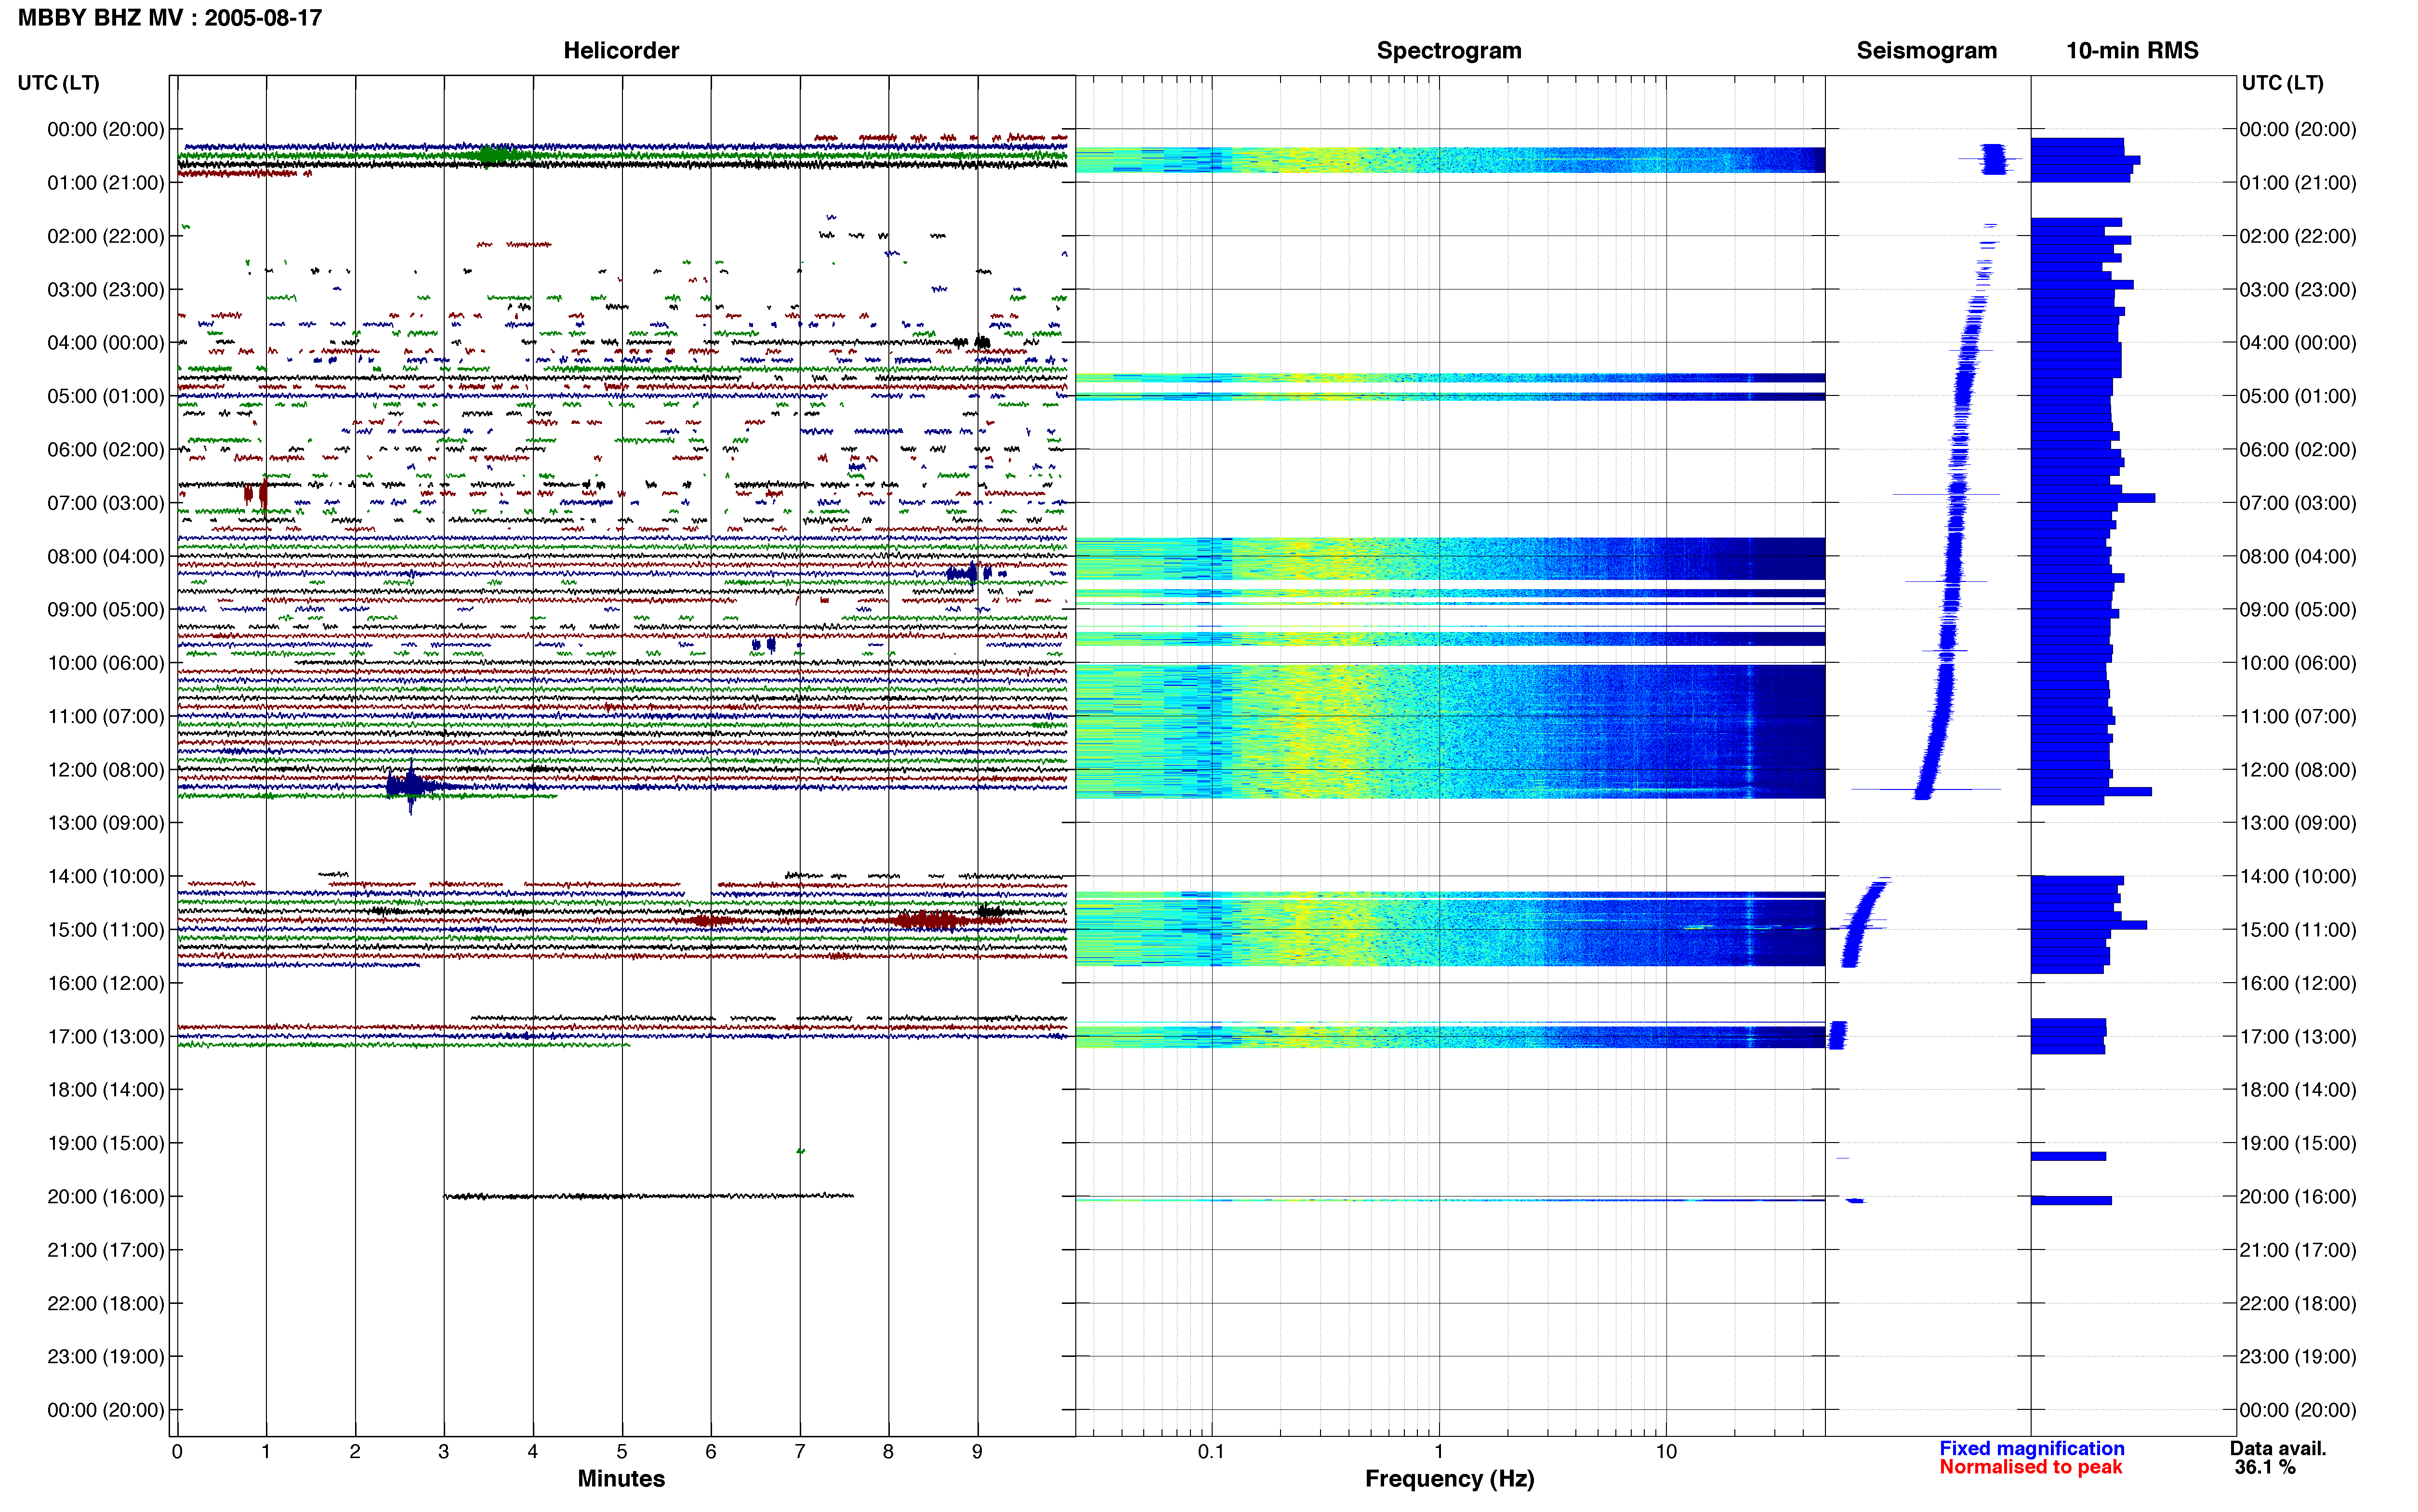
Task: Click 'UTC (LT)' label beside the RMS panel
Action: 2282,83
